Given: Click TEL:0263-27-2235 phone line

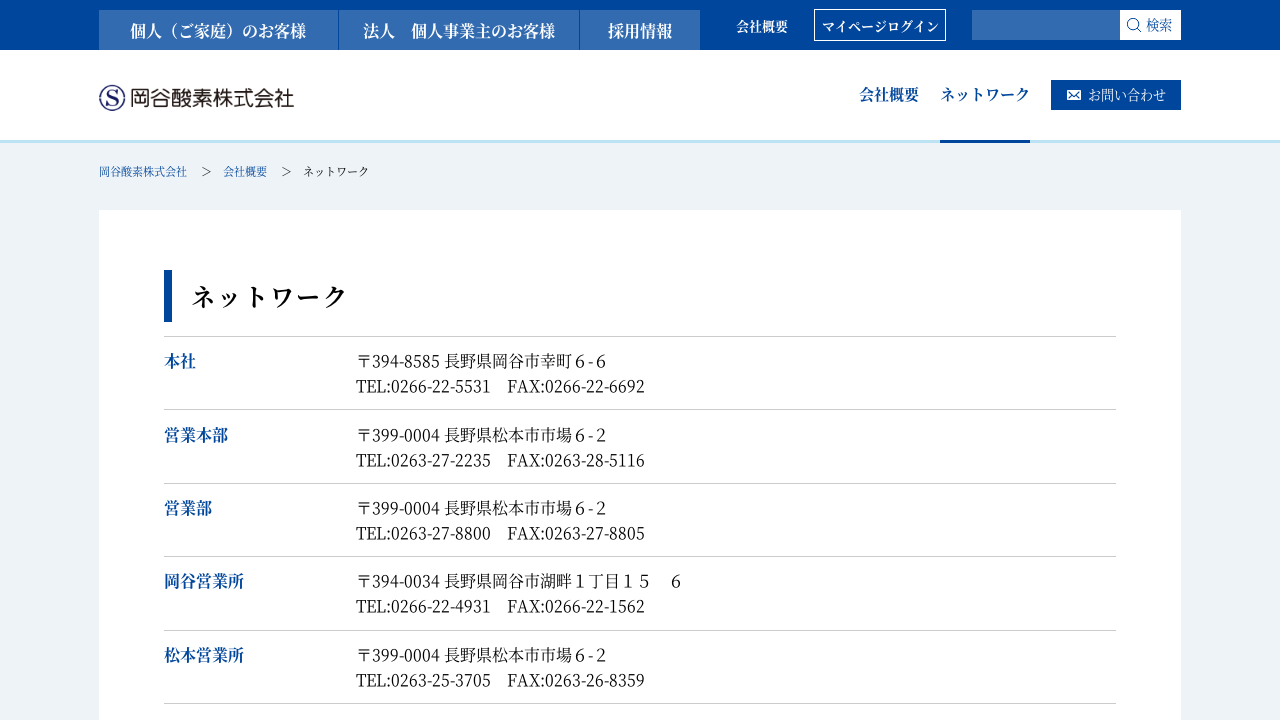Looking at the screenshot, I should tap(500, 460).
